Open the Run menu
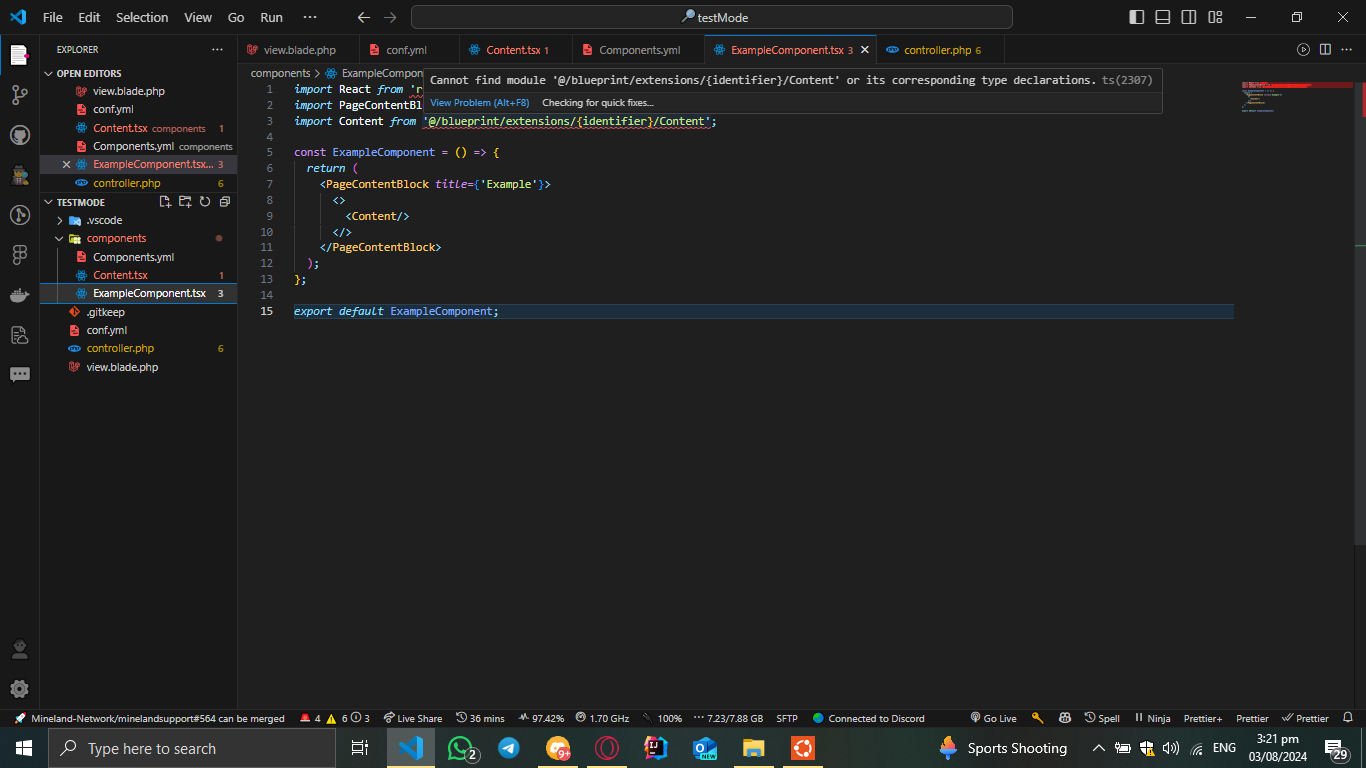This screenshot has width=1366, height=768. point(271,17)
